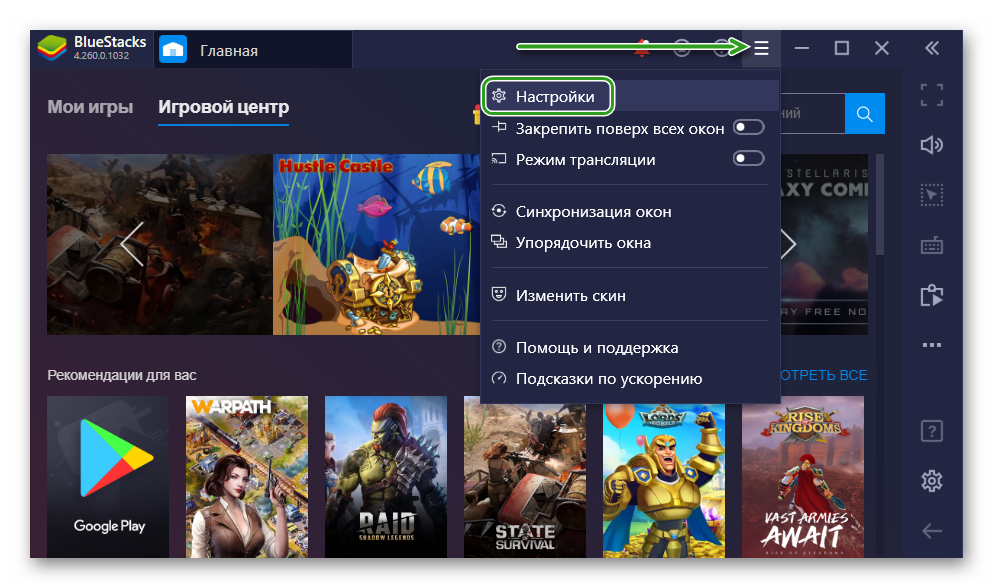Viewport: 993px width, 588px height.
Task: Open the Google Play tile
Action: [x=108, y=476]
